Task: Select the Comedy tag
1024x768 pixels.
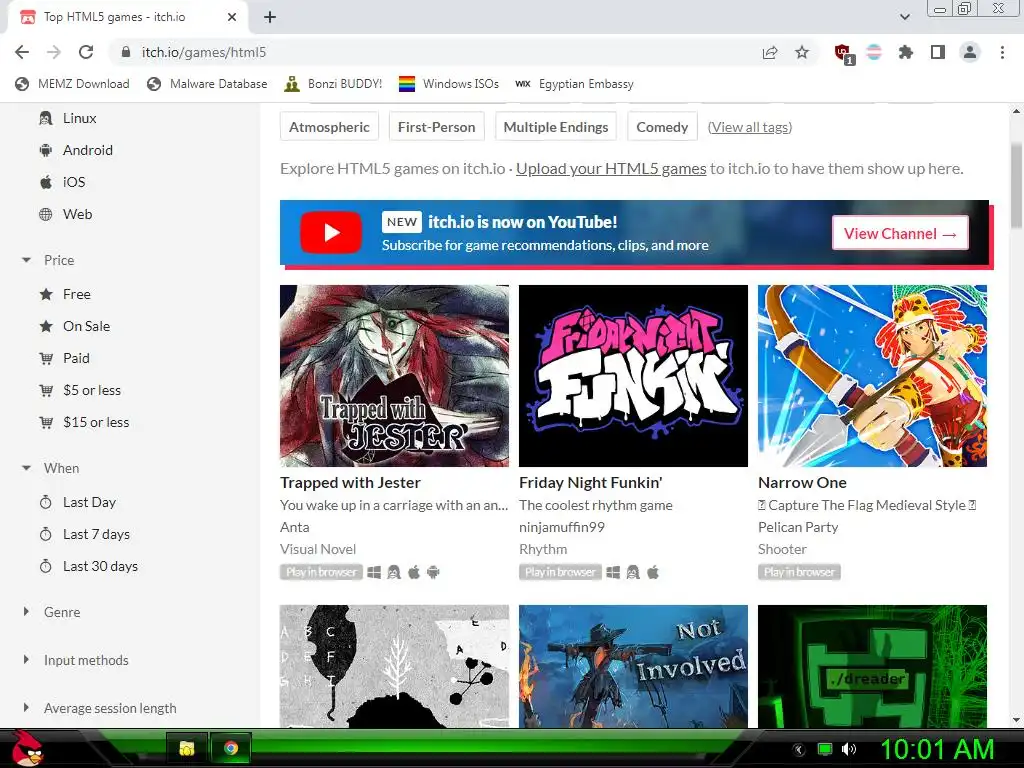Action: [x=662, y=127]
